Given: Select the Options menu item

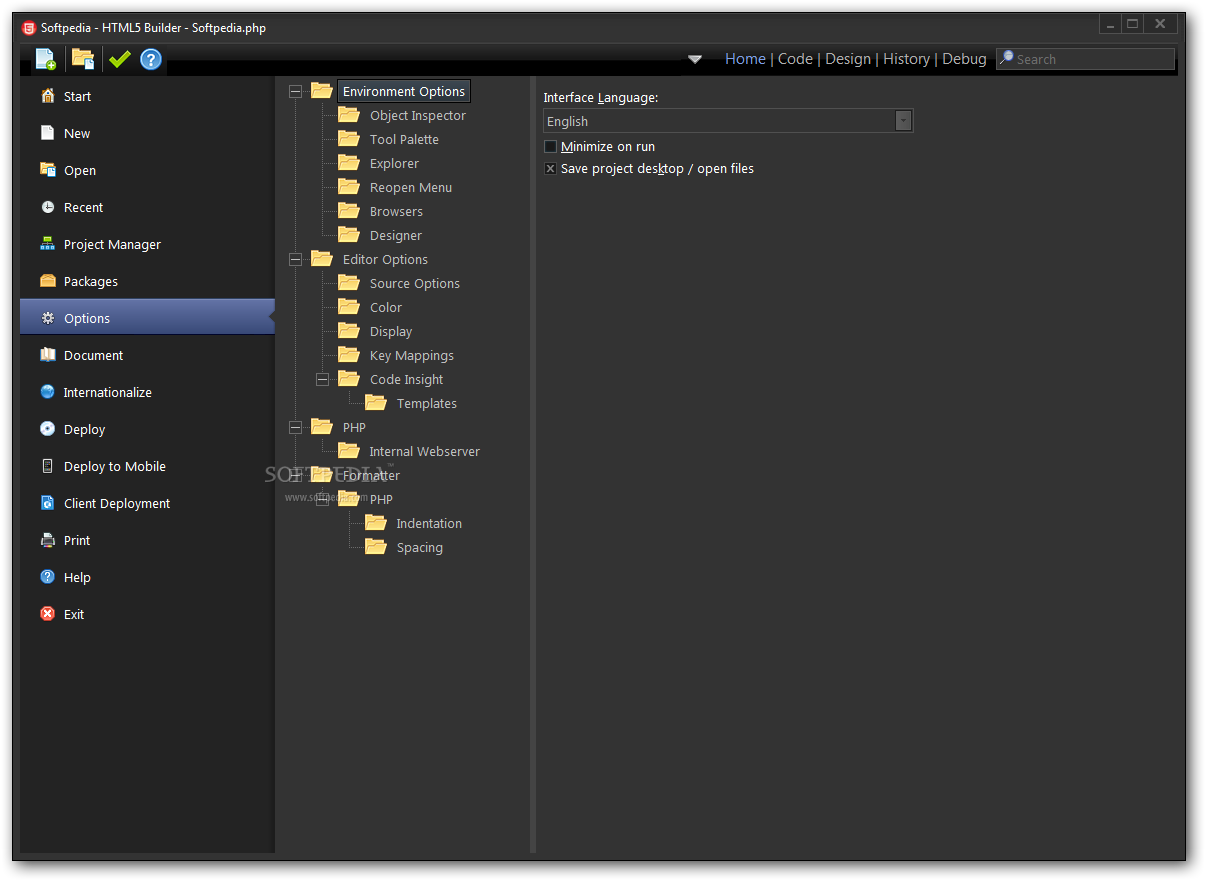Looking at the screenshot, I should click(x=147, y=318).
